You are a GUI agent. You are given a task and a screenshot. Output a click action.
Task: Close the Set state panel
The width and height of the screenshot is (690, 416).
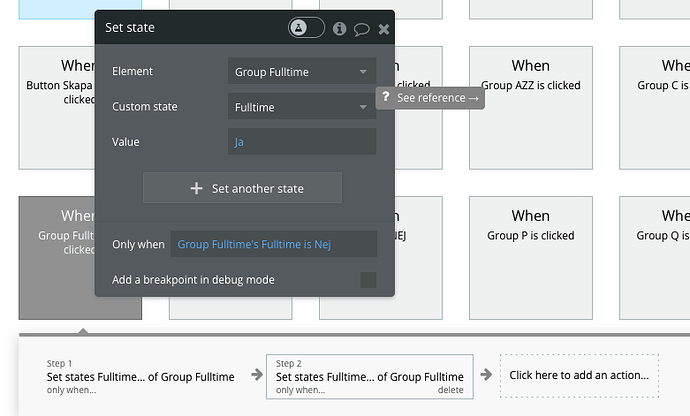point(384,29)
